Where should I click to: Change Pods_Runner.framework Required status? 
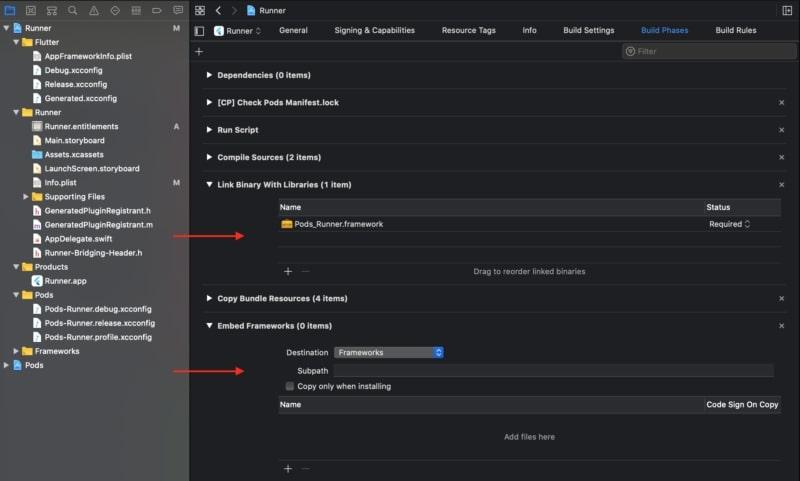(x=729, y=224)
